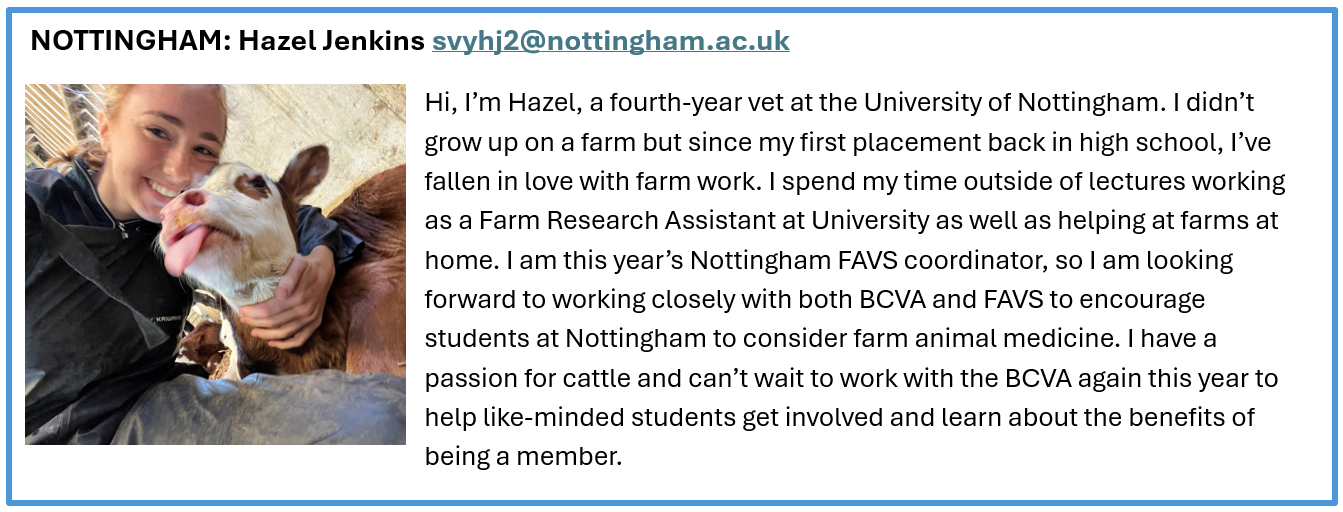Open the selfie photo with the calf
This screenshot has width=1343, height=512.
point(215,264)
